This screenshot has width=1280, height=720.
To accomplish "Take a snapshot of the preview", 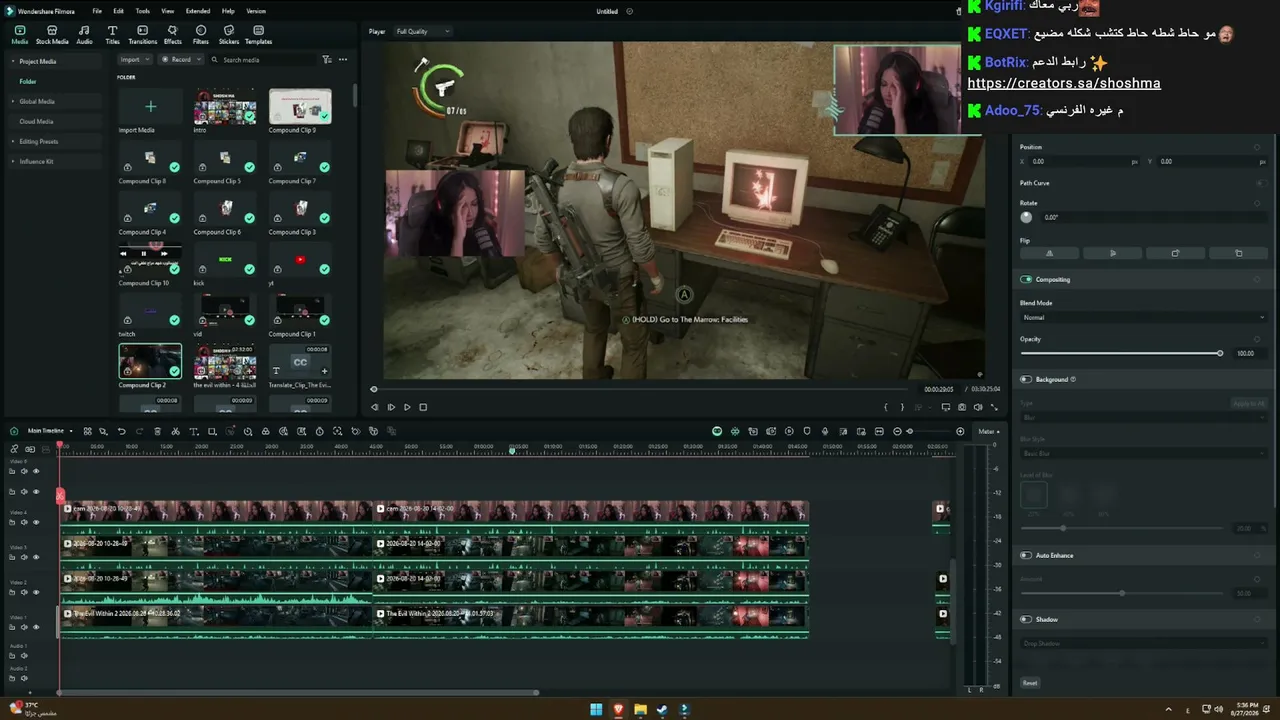I will click(962, 407).
